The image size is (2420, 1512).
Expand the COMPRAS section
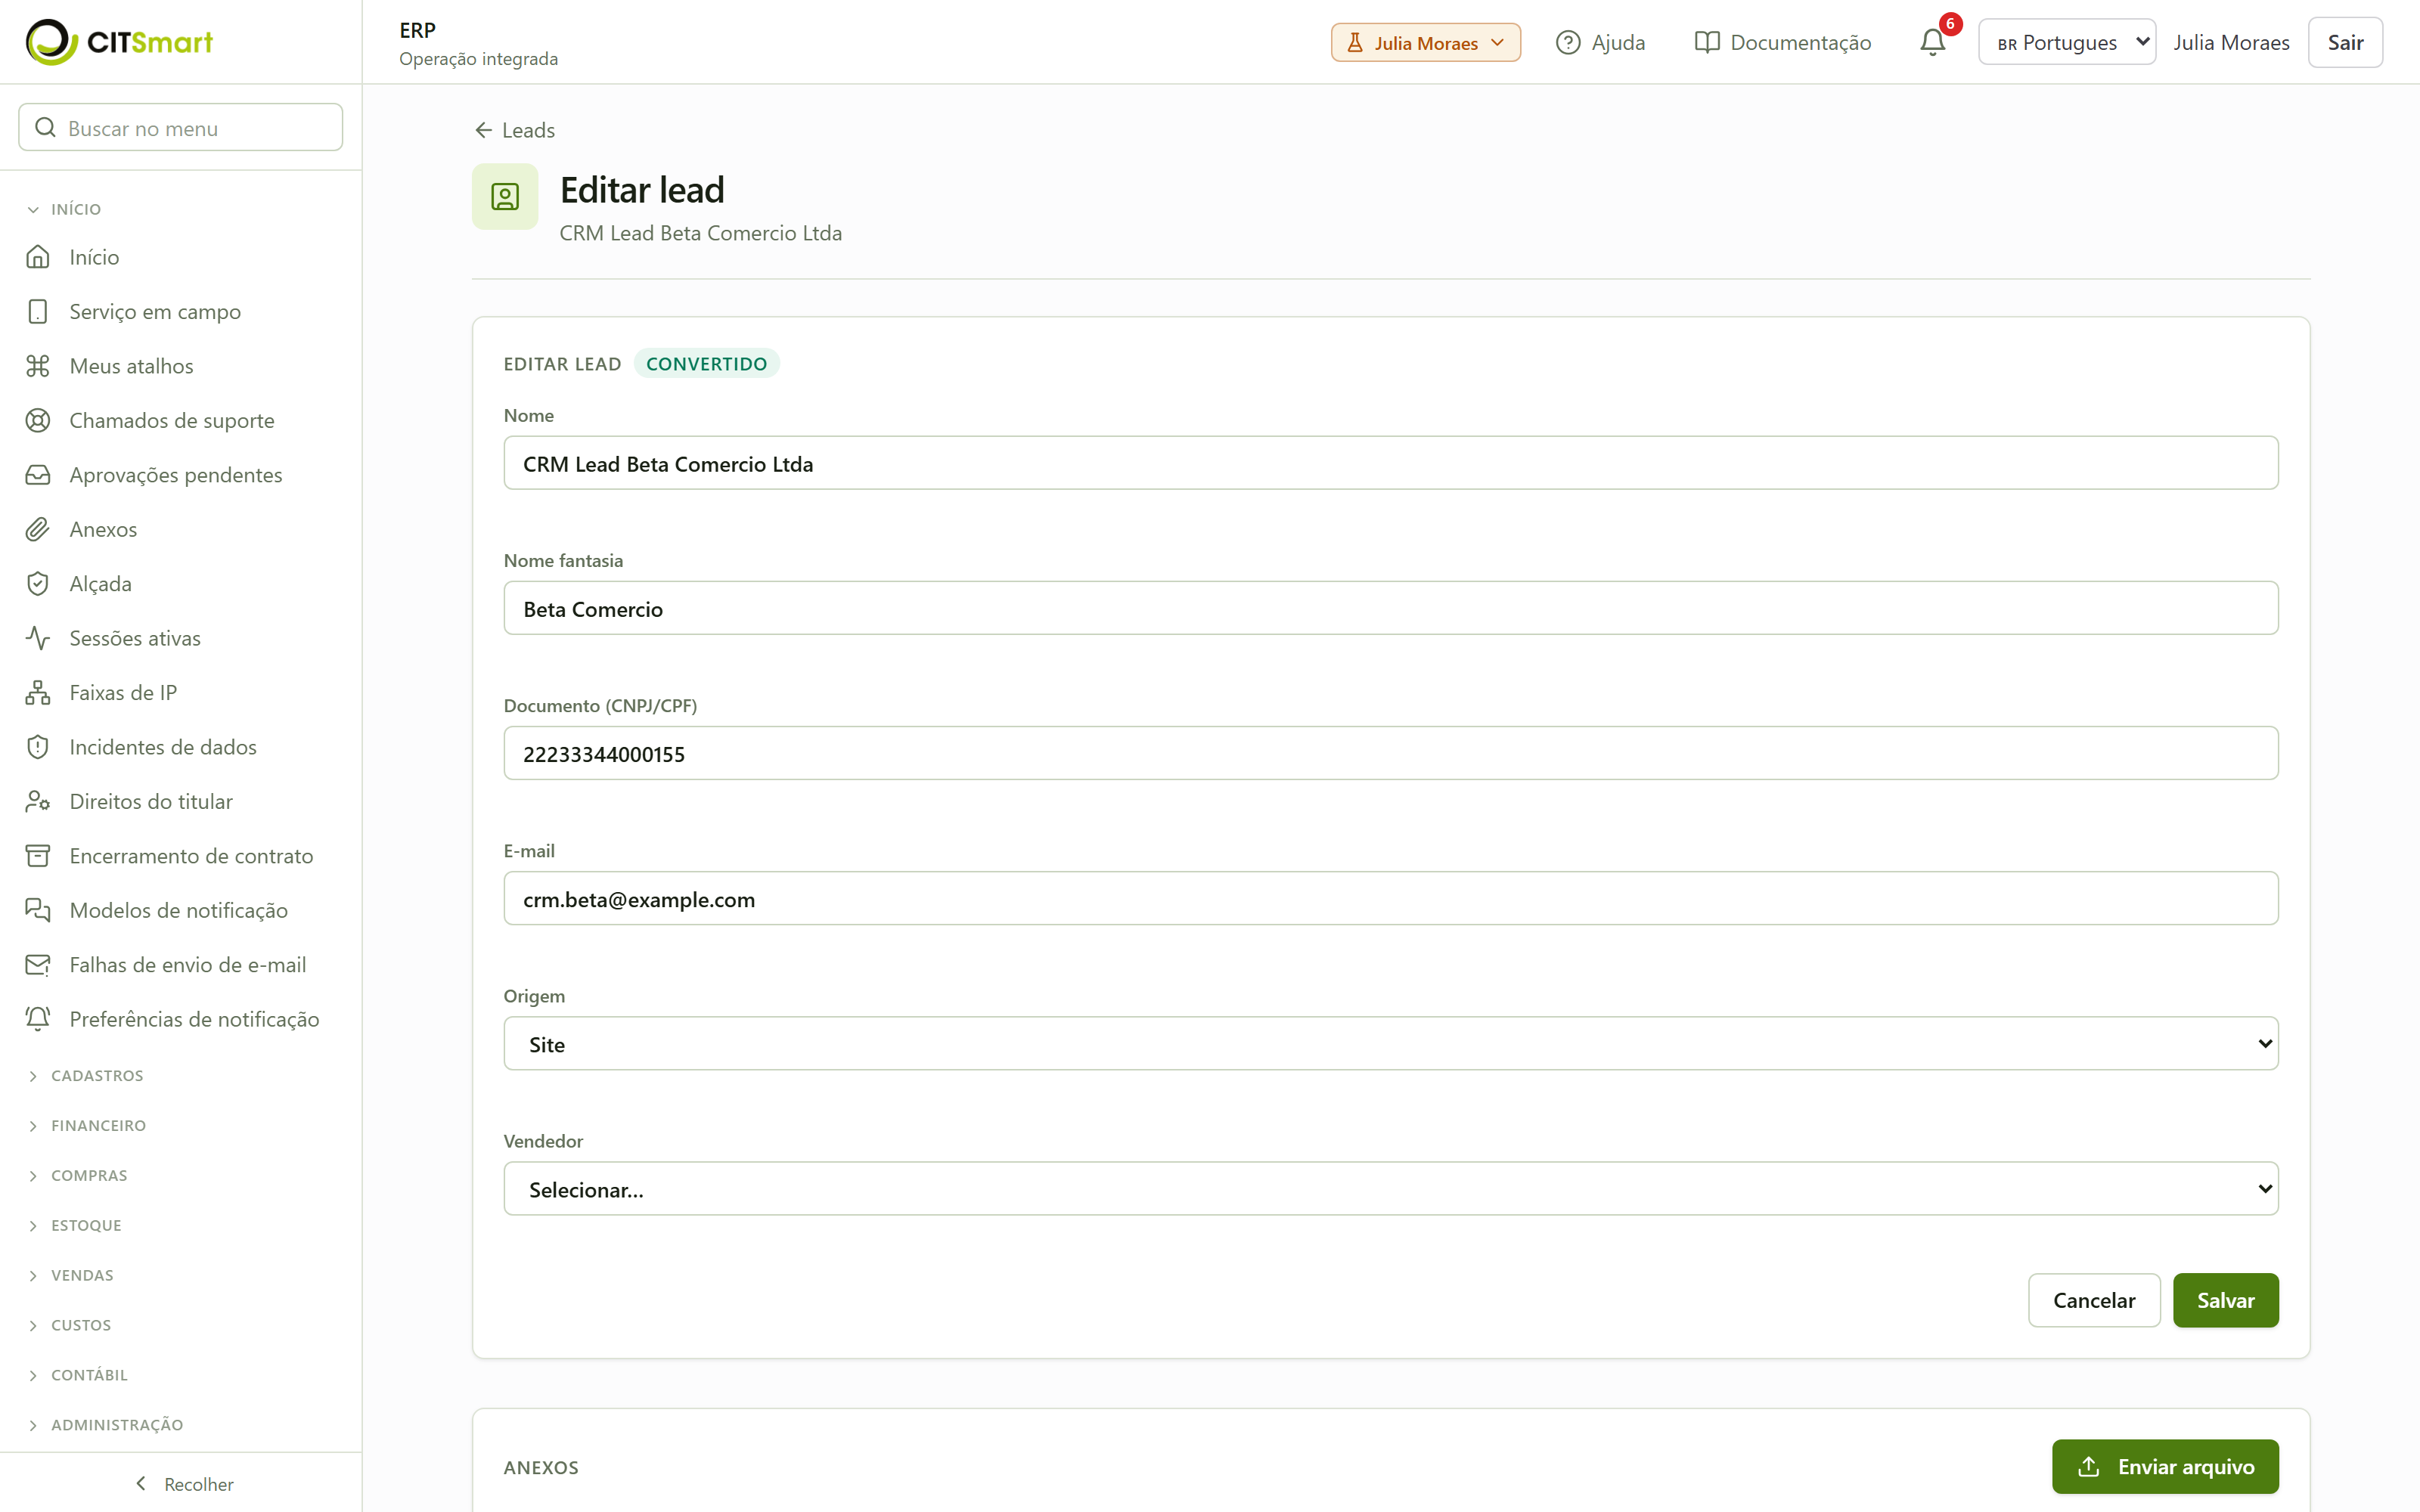point(78,1176)
